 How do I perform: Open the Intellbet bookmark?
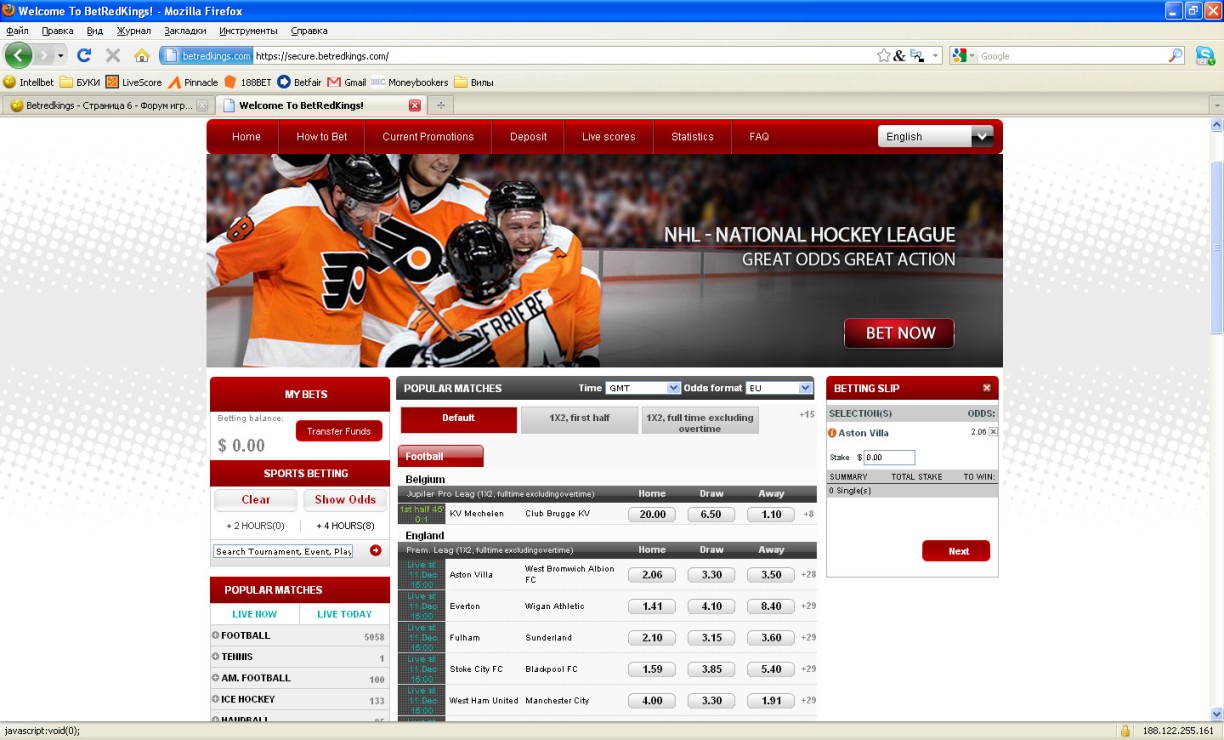pyautogui.click(x=29, y=82)
